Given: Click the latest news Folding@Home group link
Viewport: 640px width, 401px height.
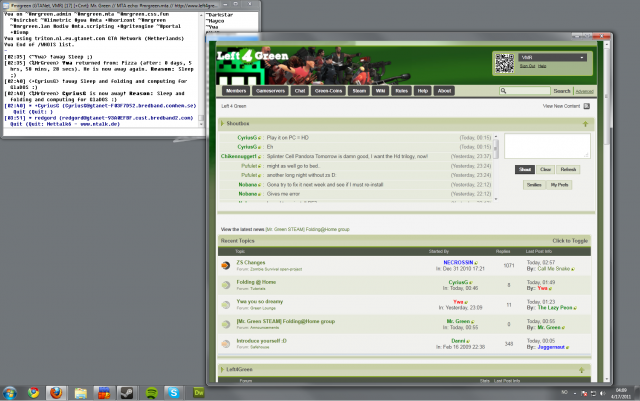Looking at the screenshot, I should pyautogui.click(x=307, y=229).
